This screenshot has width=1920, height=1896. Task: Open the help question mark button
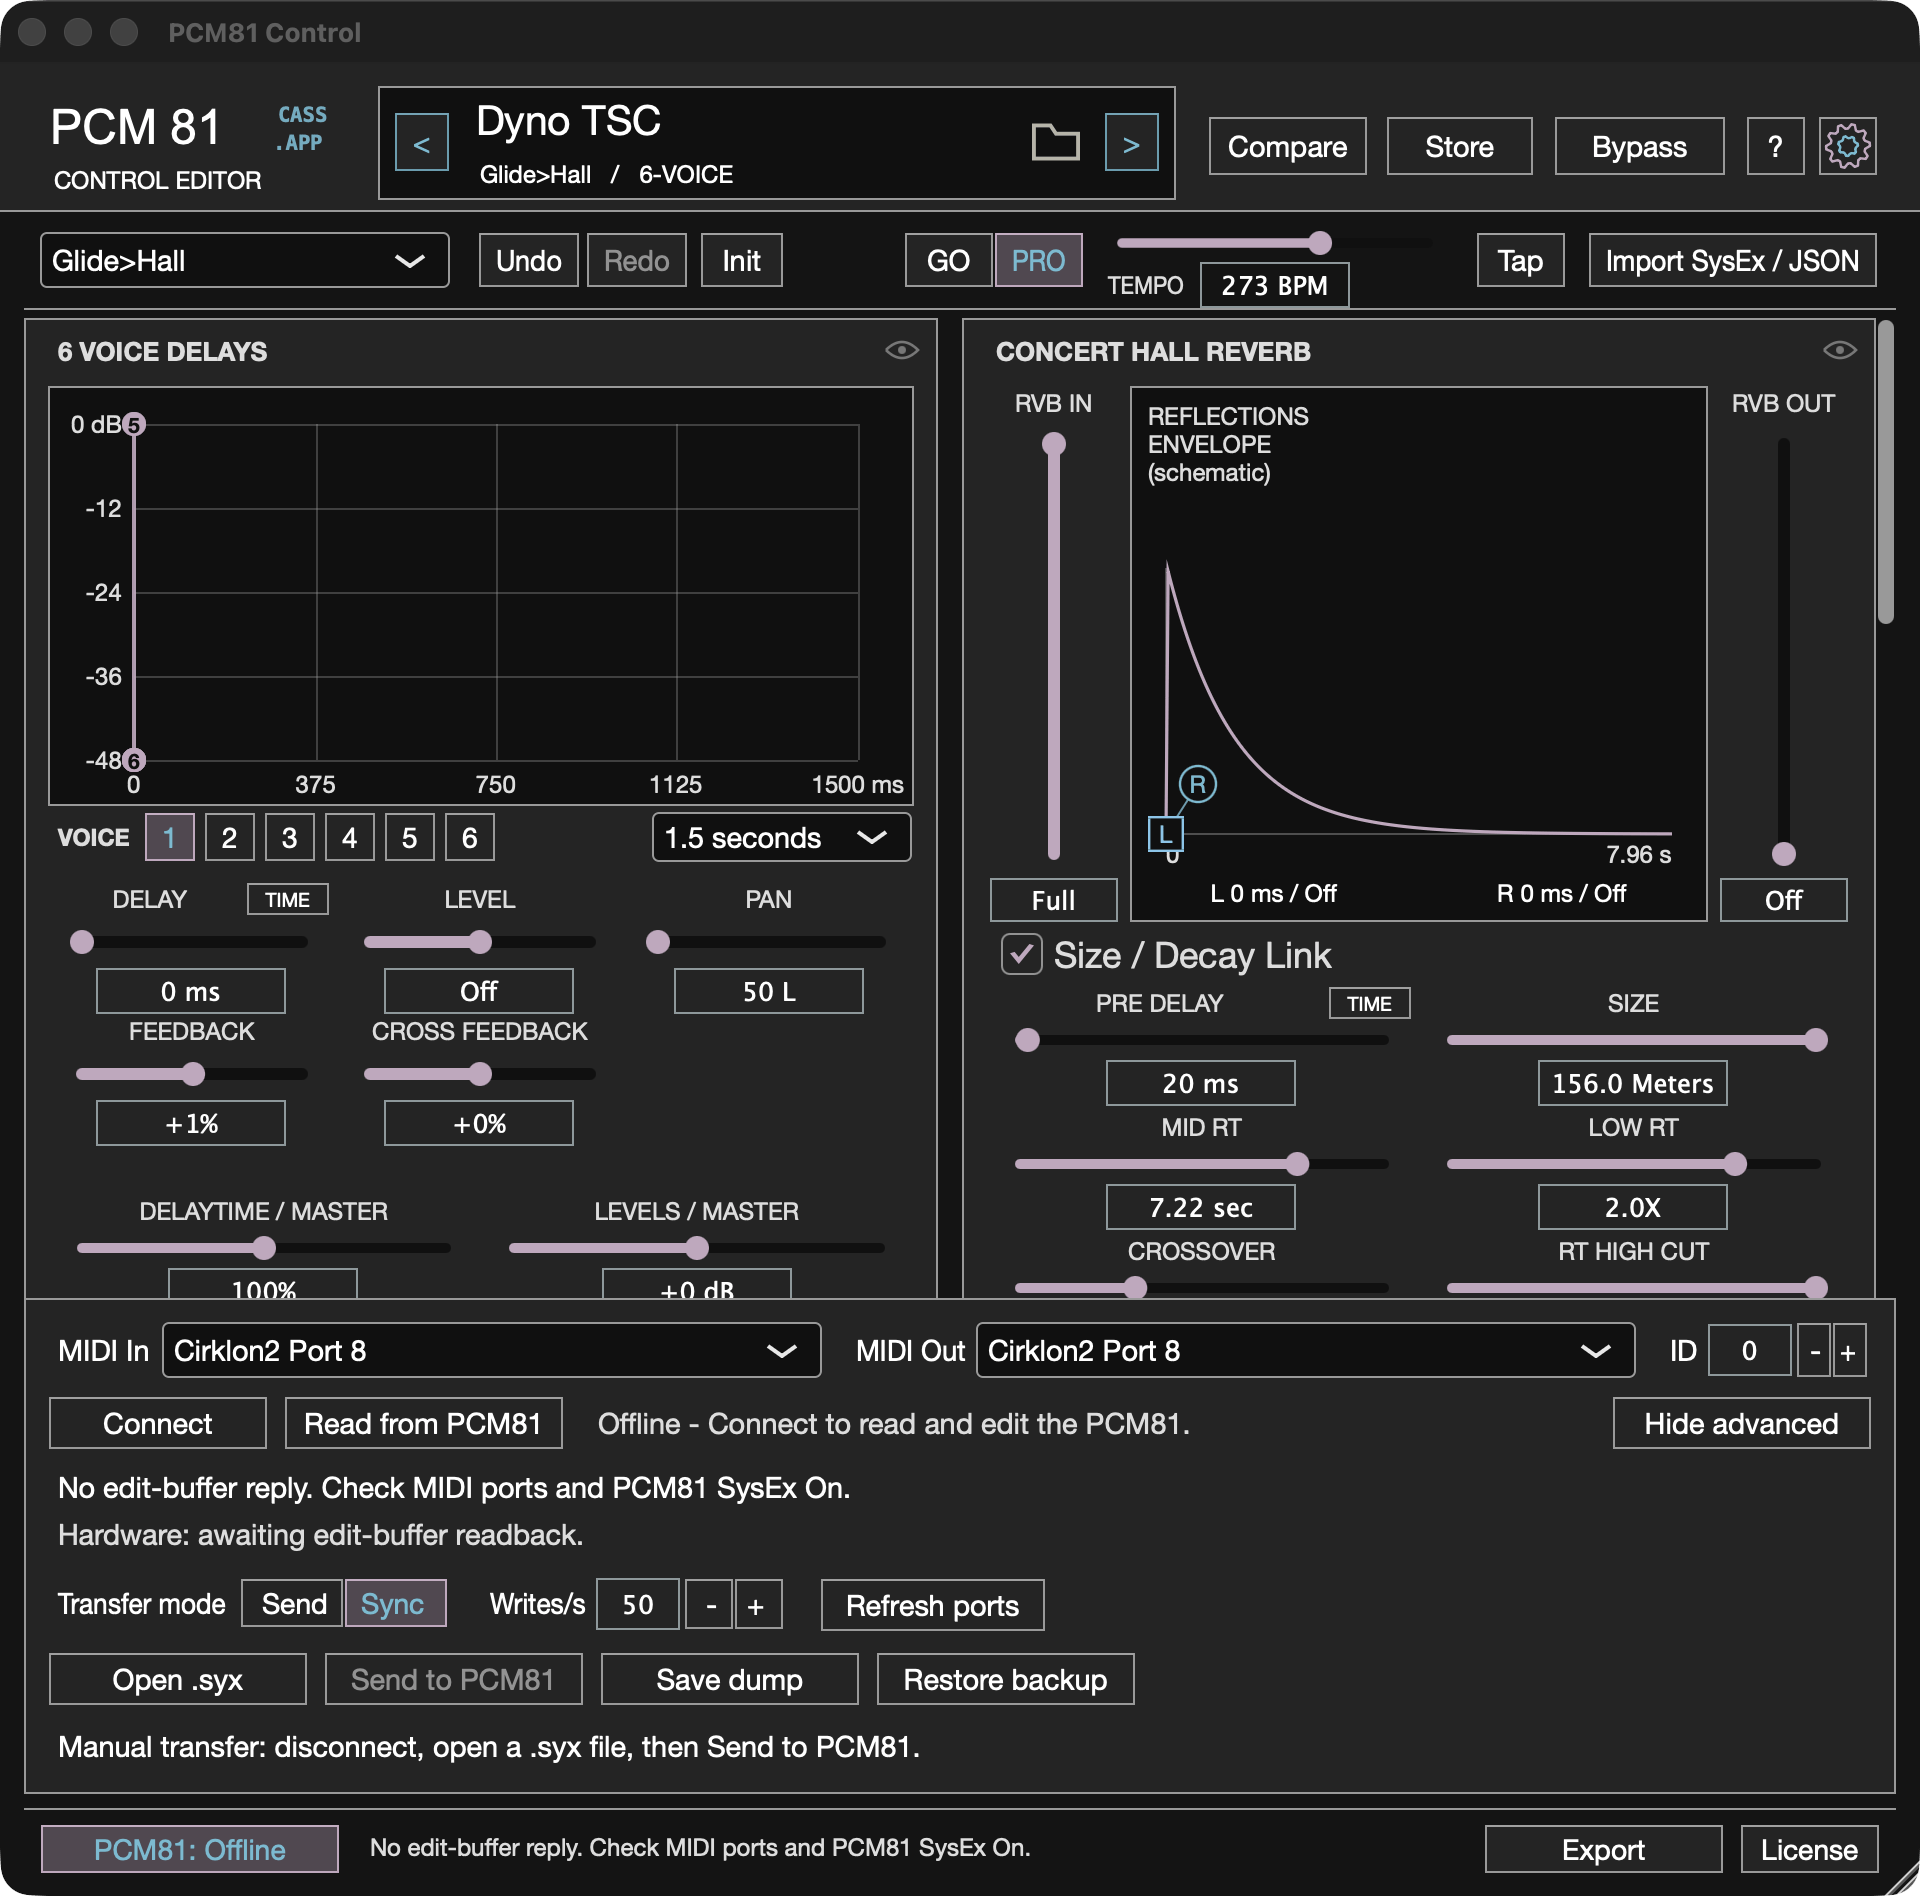tap(1775, 146)
